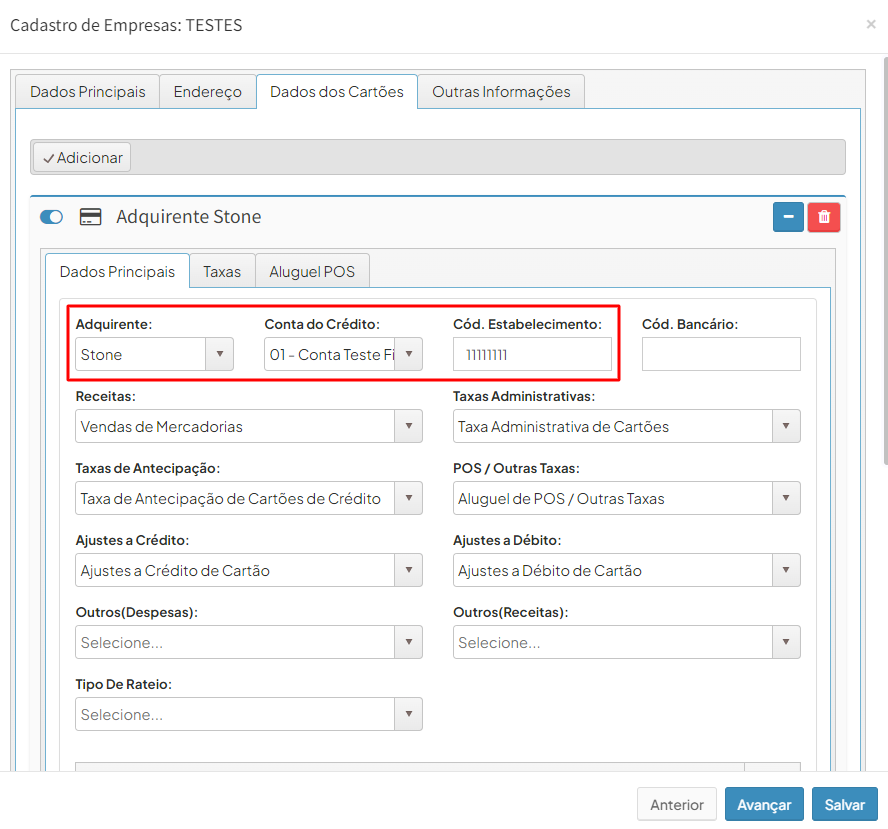The image size is (888, 829).
Task: Open the Taxas Administrativas dropdown
Action: 787,425
